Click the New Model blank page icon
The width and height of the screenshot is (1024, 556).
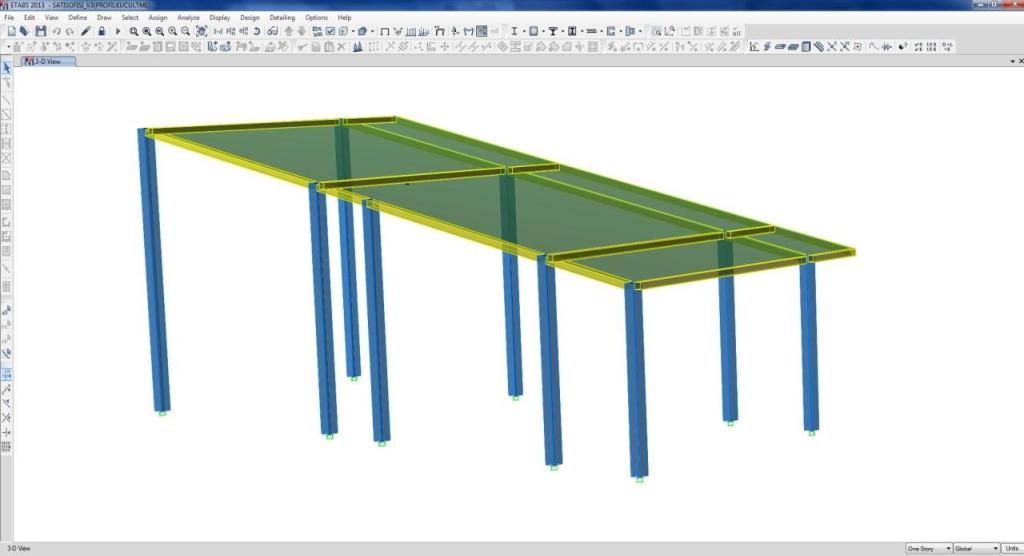pyautogui.click(x=11, y=31)
